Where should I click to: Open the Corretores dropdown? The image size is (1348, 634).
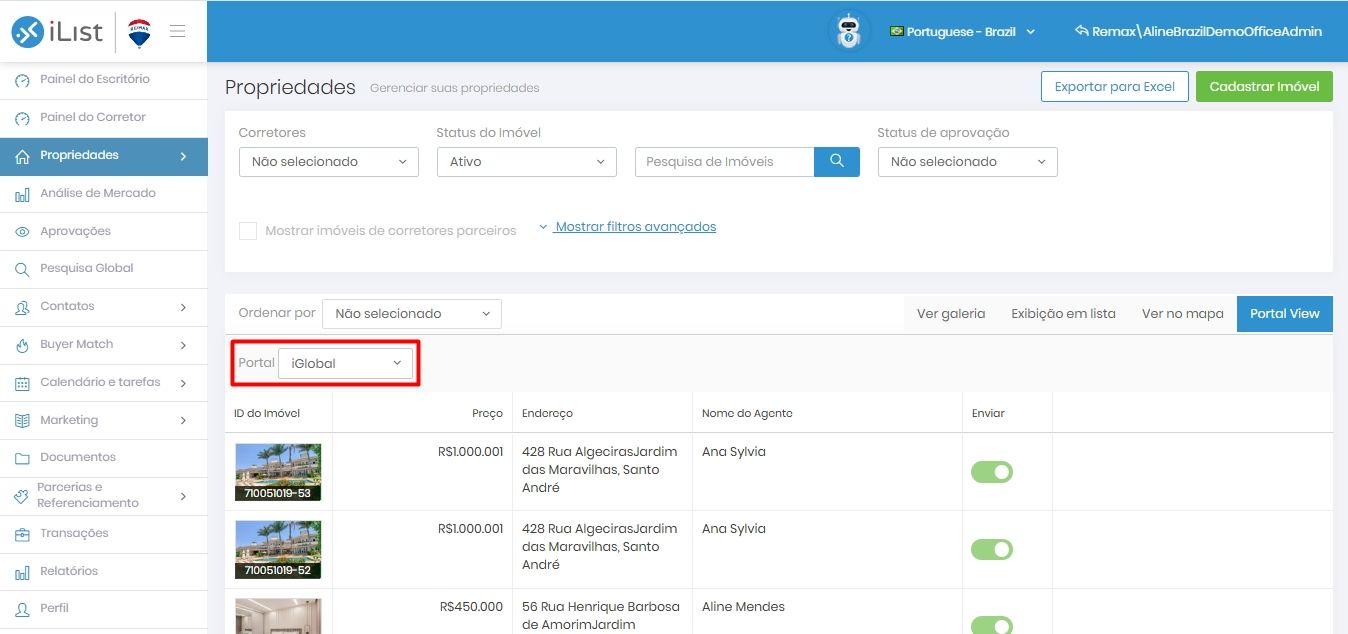[x=329, y=161]
